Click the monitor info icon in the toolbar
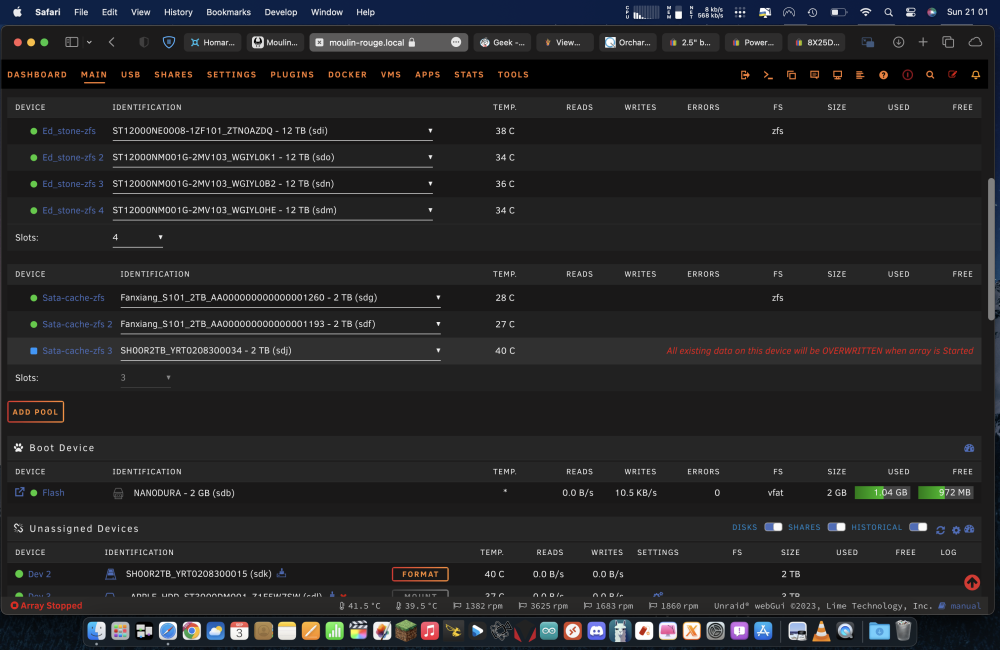The height and width of the screenshot is (650, 1000). tap(837, 75)
